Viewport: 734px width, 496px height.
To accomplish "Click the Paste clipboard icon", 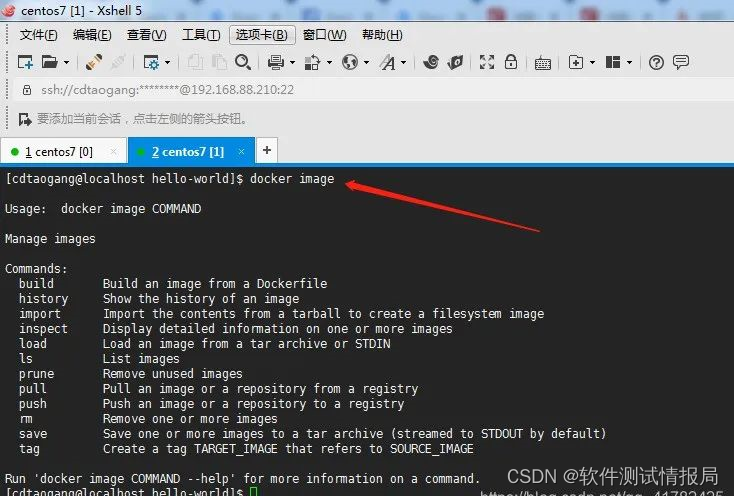I will [219, 62].
